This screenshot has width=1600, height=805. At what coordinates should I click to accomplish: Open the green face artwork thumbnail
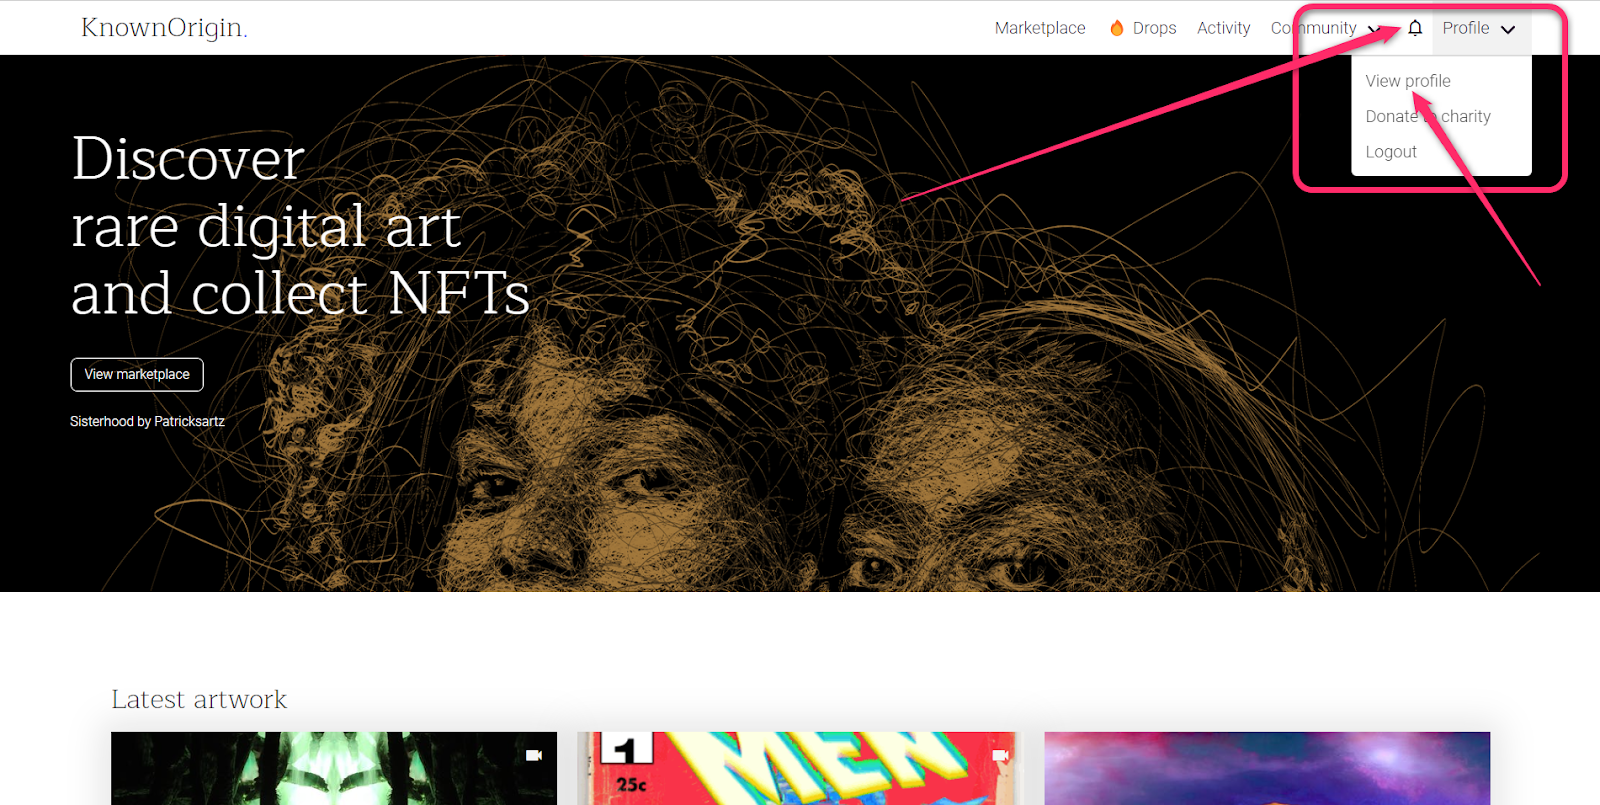tap(334, 768)
